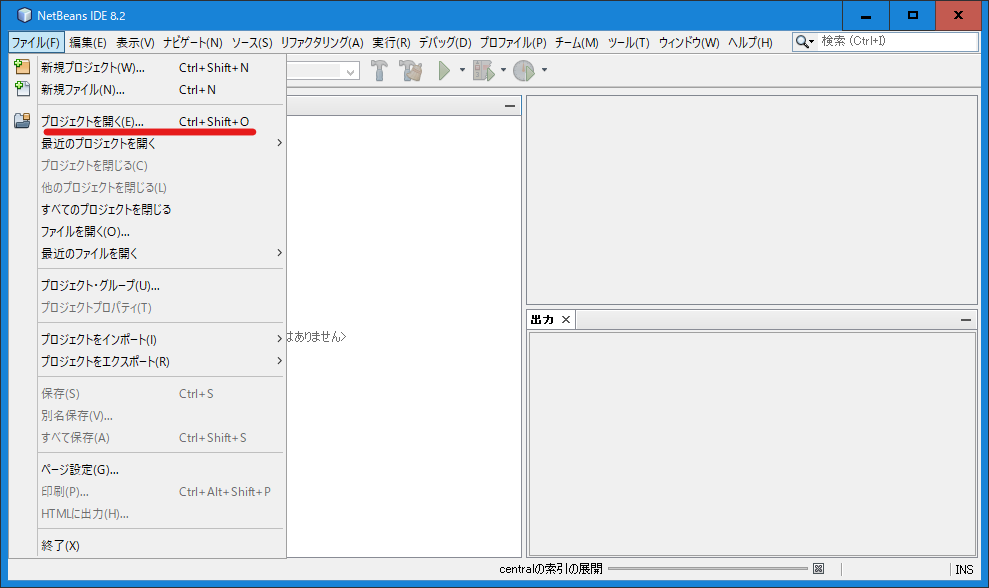Image resolution: width=989 pixels, height=588 pixels.
Task: Click the Debug Project toolbar icon
Action: 484,71
